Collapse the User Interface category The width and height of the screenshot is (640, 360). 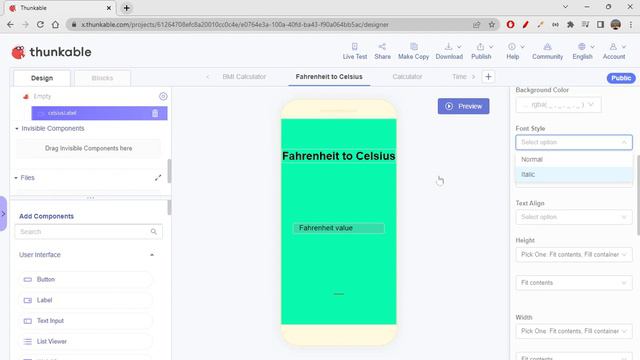pyautogui.click(x=152, y=255)
